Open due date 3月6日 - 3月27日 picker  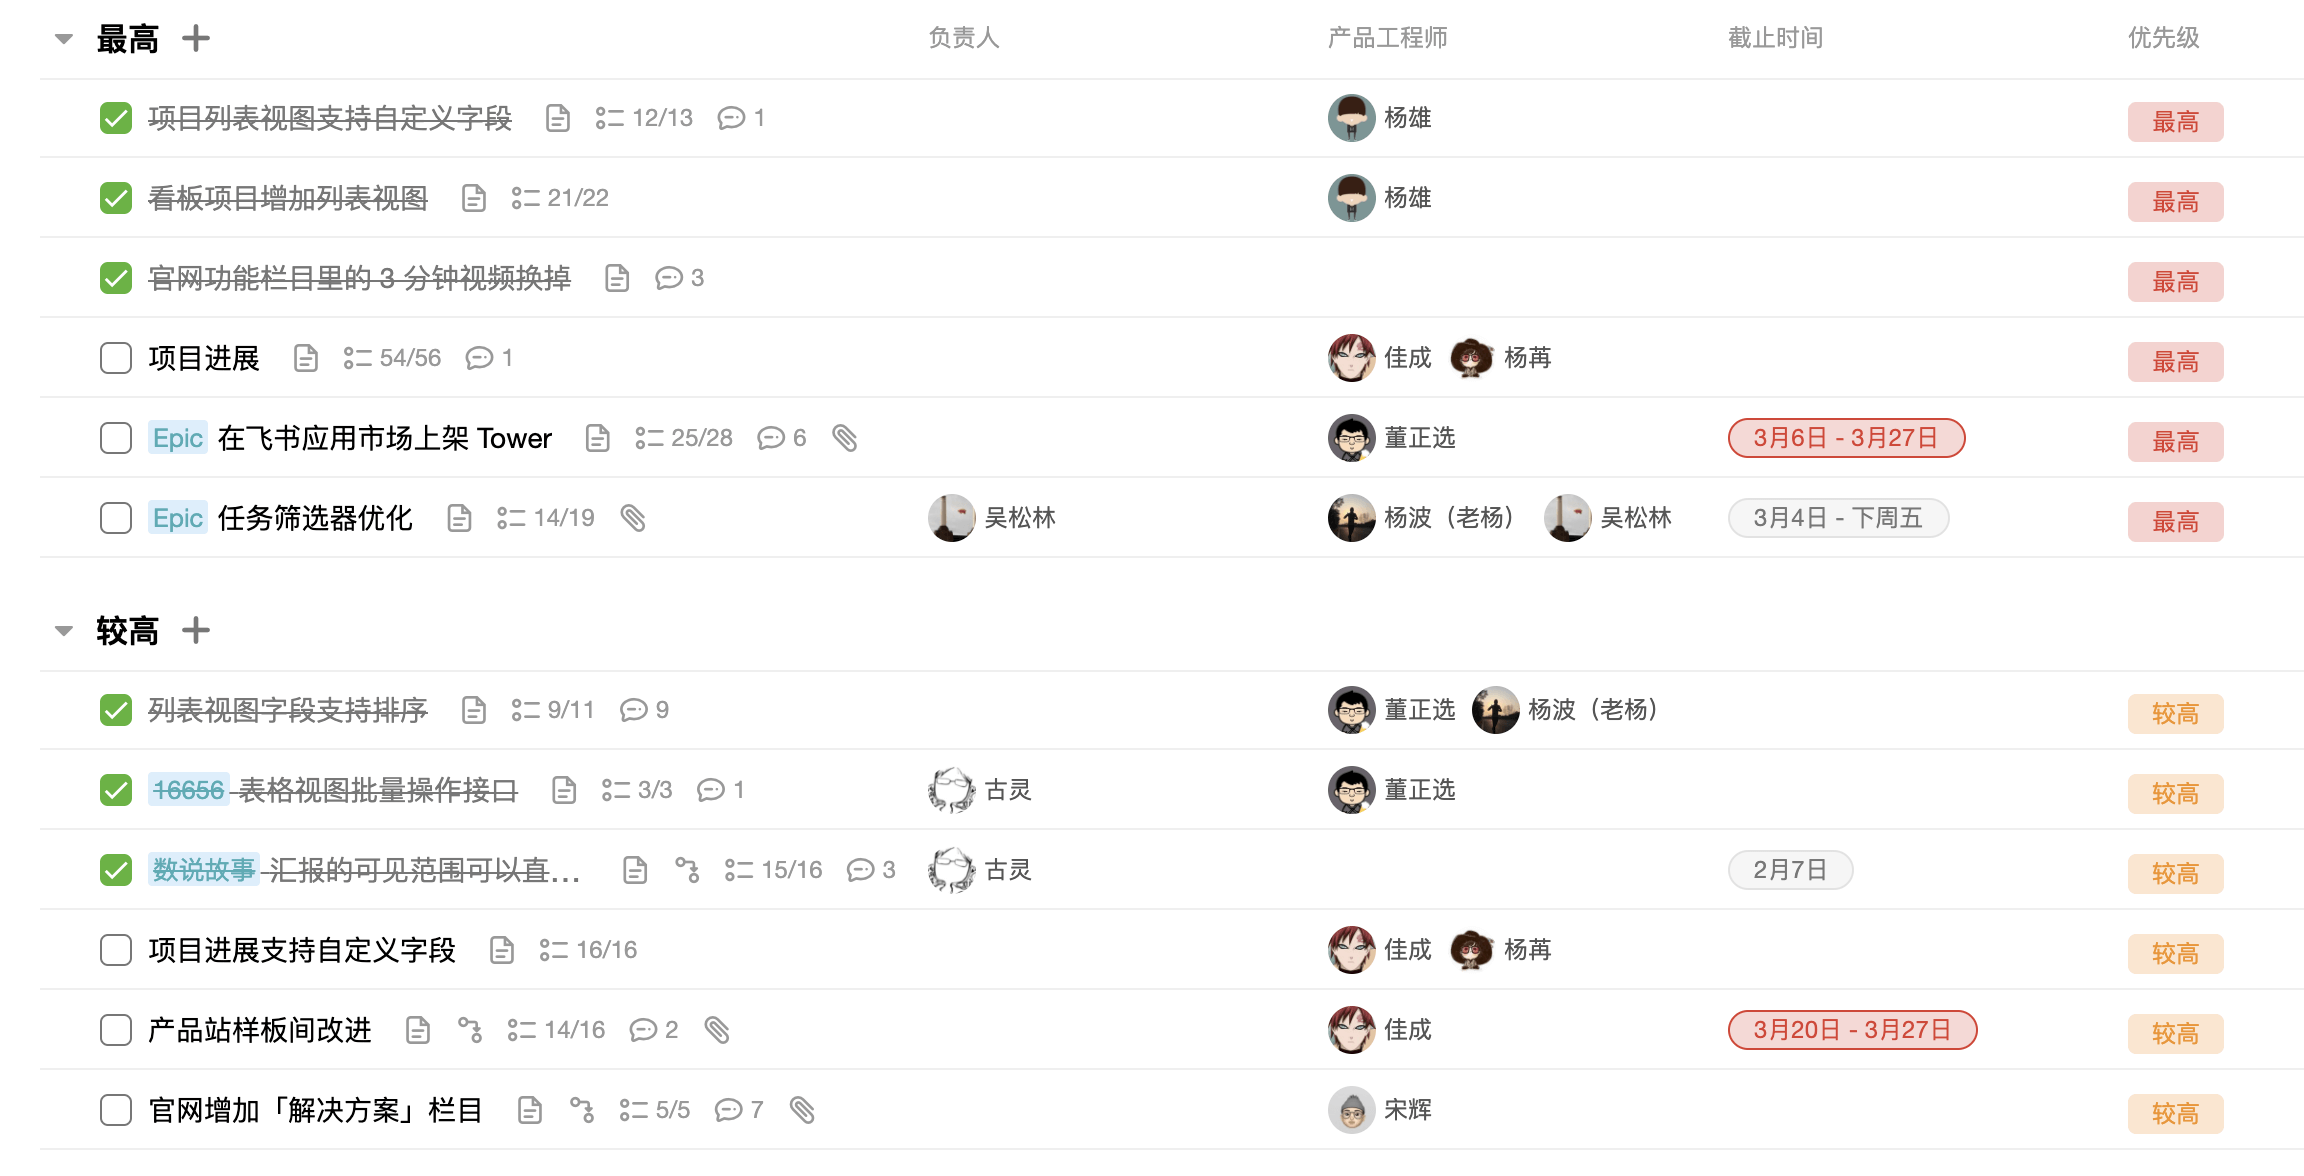click(1846, 438)
